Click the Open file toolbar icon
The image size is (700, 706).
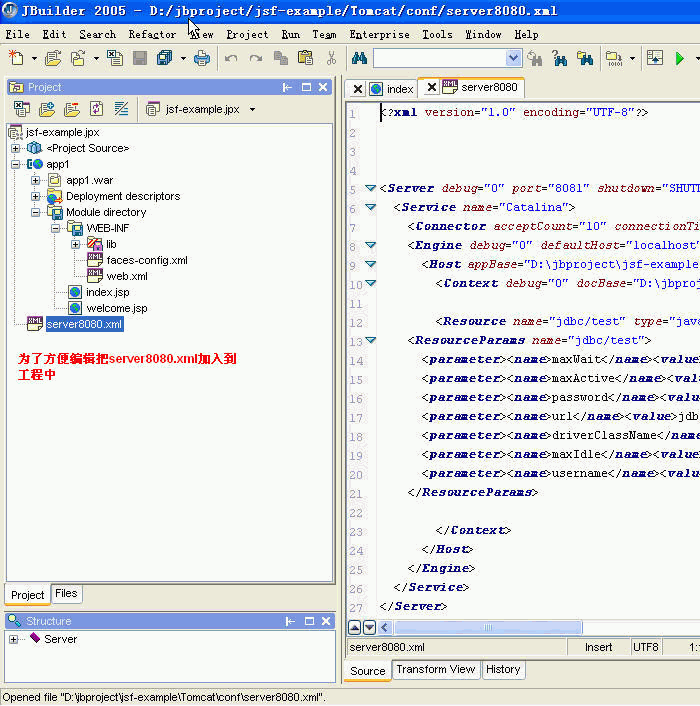click(x=53, y=58)
